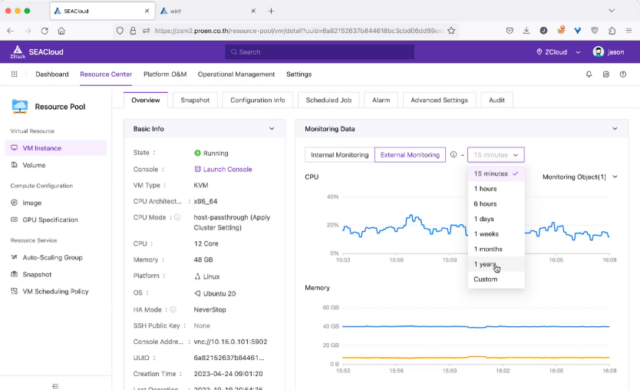Viewport: 640px width, 390px height.
Task: Switch to Internal Monitoring
Action: (340, 155)
